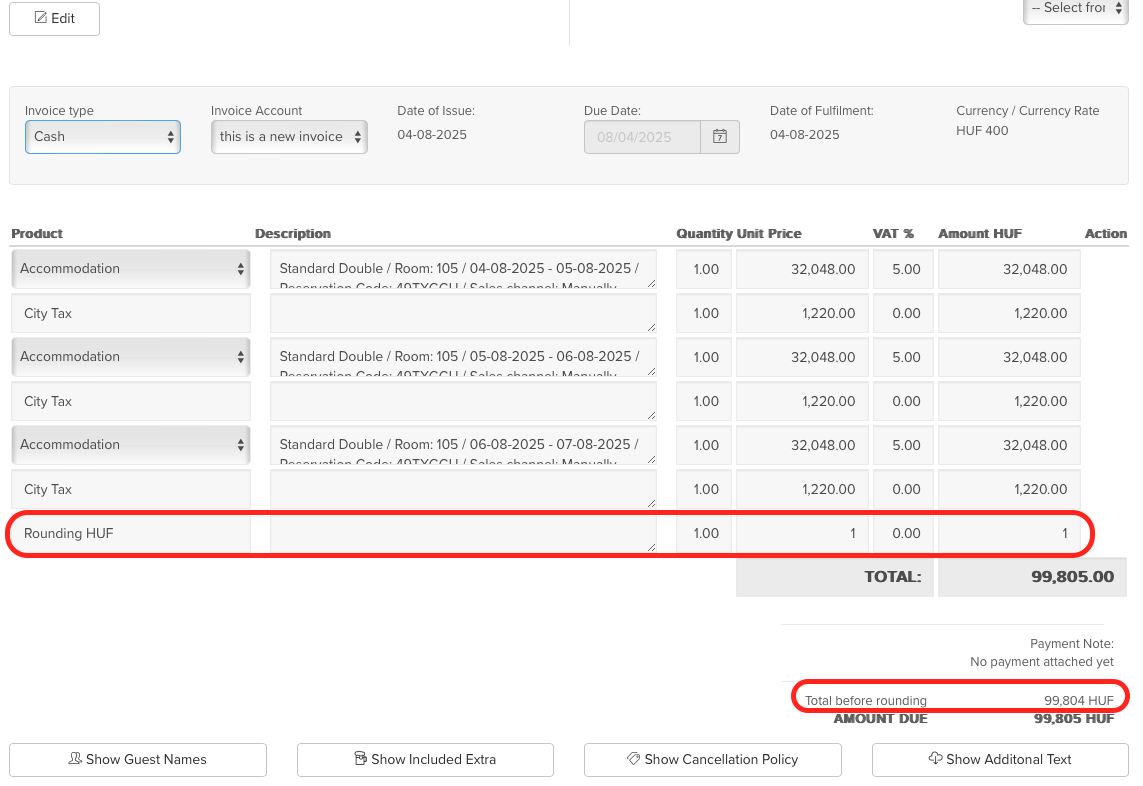Open the Invoice type dropdown showing Cash
Screen dimensions: 1143x786
coord(102,137)
